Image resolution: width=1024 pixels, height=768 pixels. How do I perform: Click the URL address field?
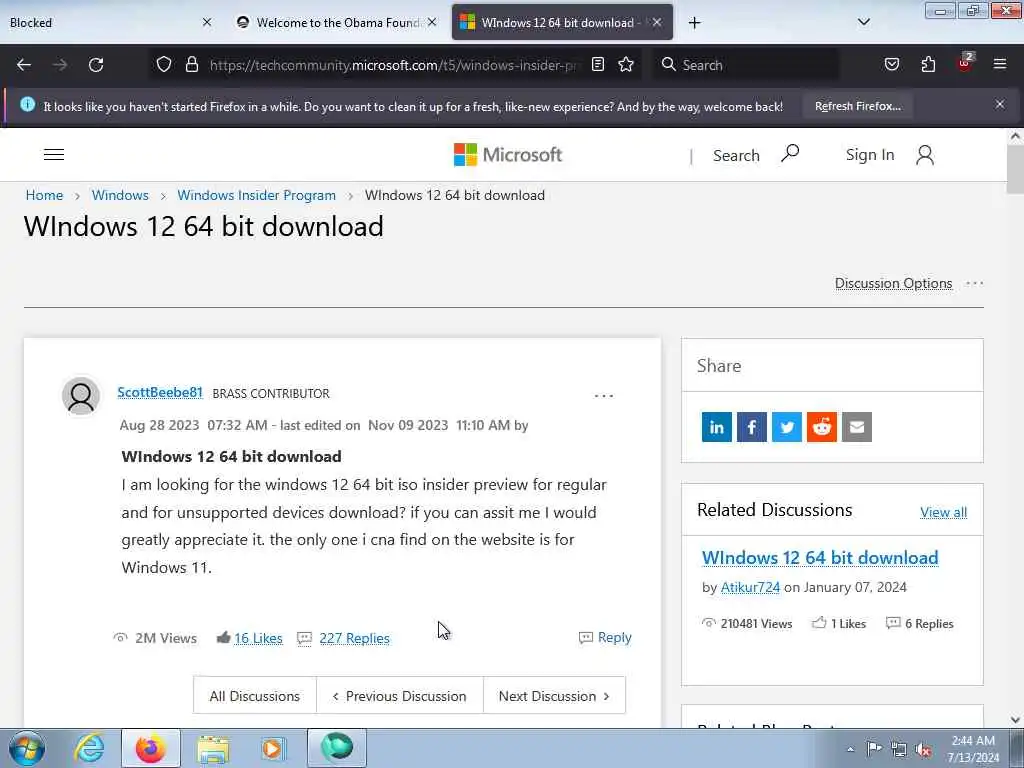pyautogui.click(x=392, y=65)
